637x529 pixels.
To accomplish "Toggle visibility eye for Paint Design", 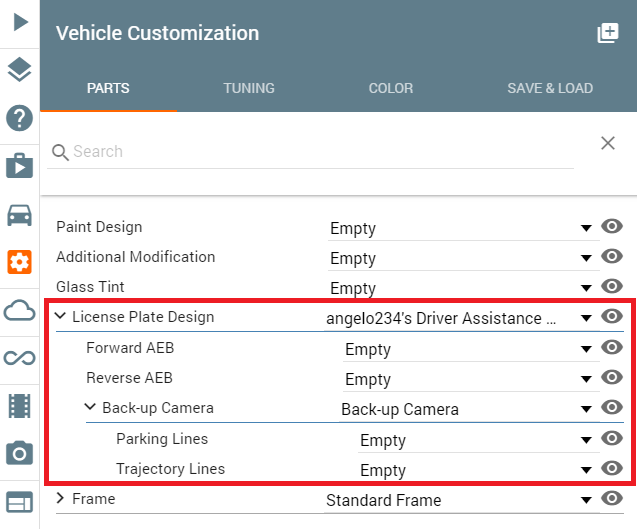I will (613, 227).
